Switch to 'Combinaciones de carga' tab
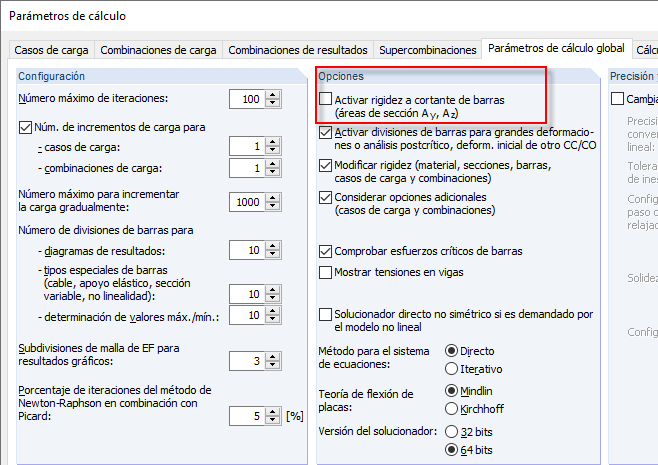This screenshot has width=658, height=465. [x=158, y=49]
